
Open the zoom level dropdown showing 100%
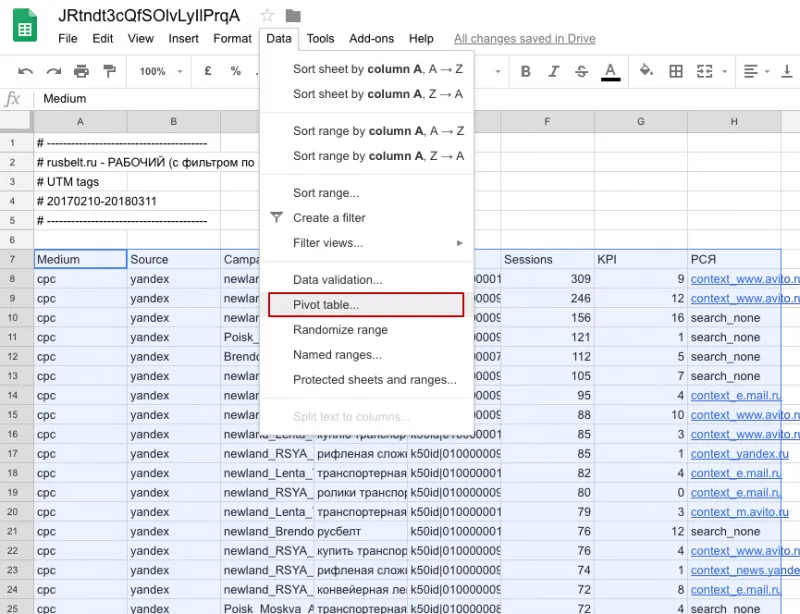(x=161, y=71)
